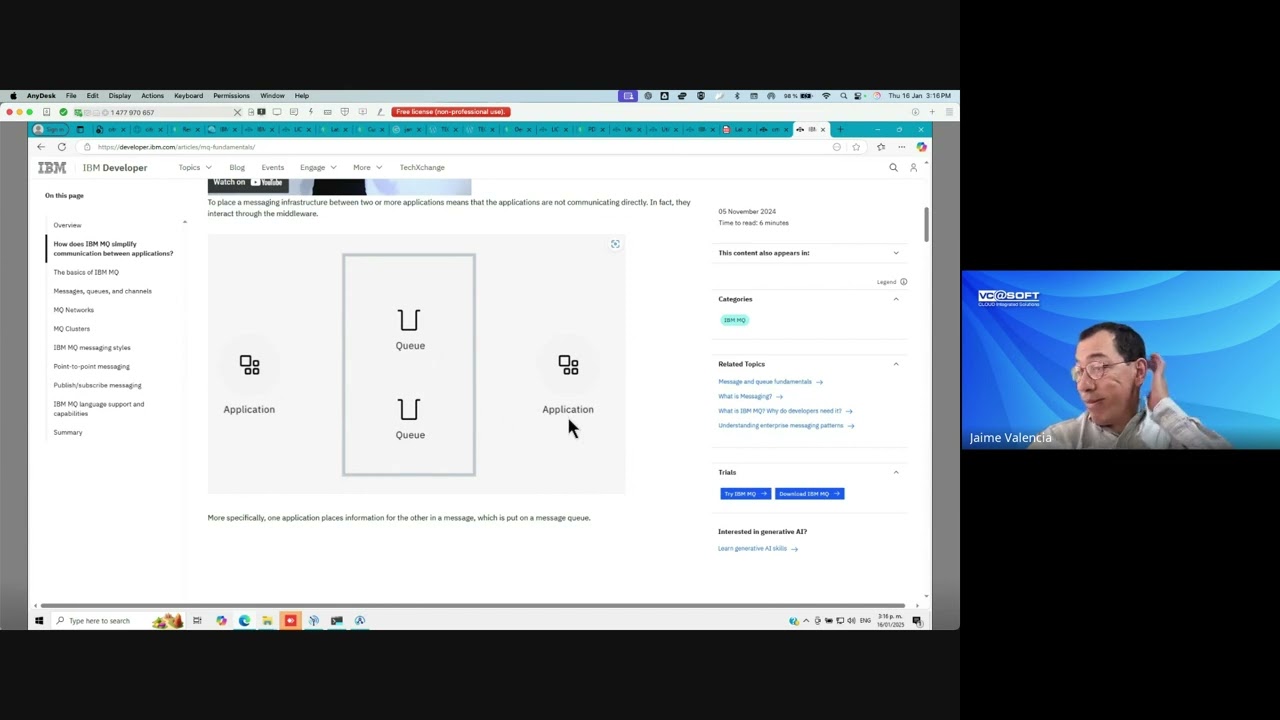Jump to MQ Clusters section
1280x720 pixels.
72,329
